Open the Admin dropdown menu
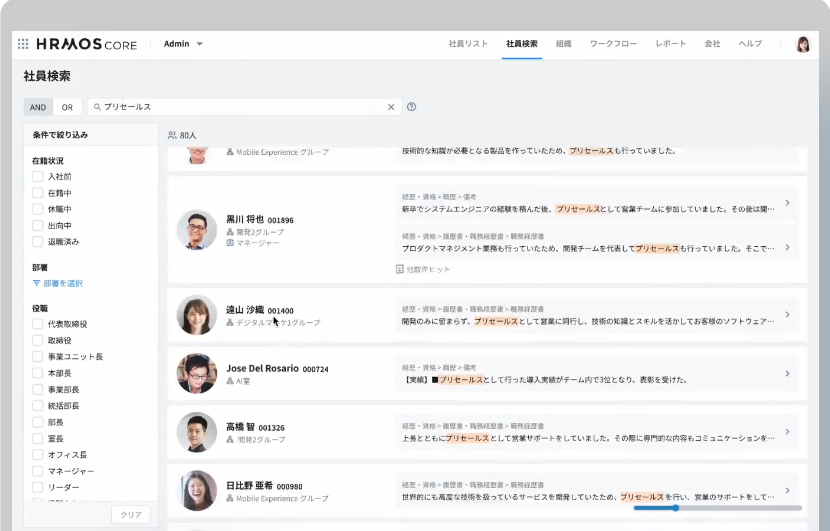The height and width of the screenshot is (531, 830). [x=184, y=44]
